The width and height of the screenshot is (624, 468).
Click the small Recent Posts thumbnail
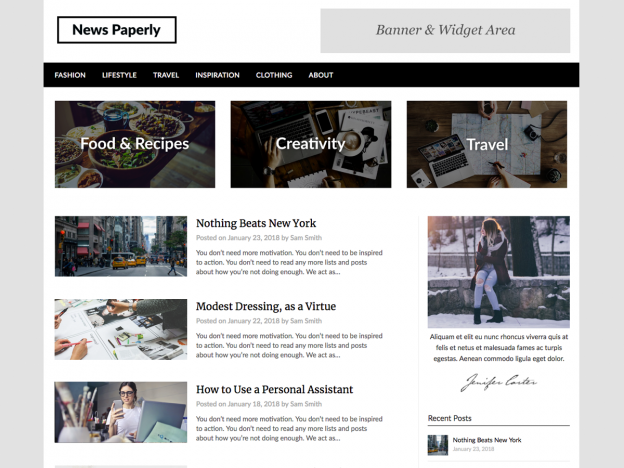(438, 445)
